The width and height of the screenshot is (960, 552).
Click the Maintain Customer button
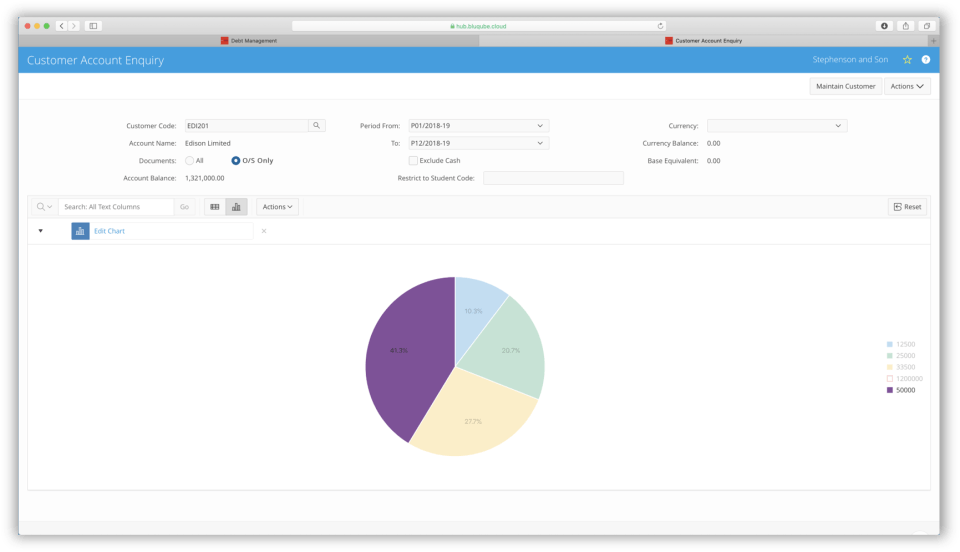846,86
